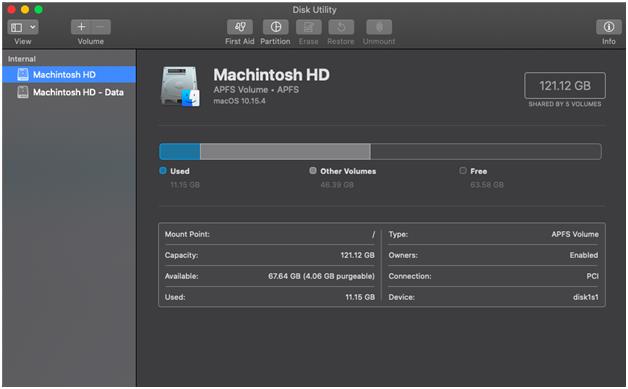
Task: Click the Internal sidebar section header
Action: 22,59
